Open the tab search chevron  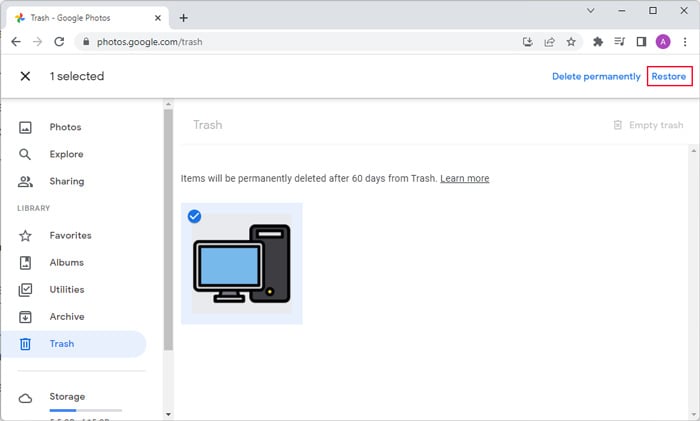591,10
